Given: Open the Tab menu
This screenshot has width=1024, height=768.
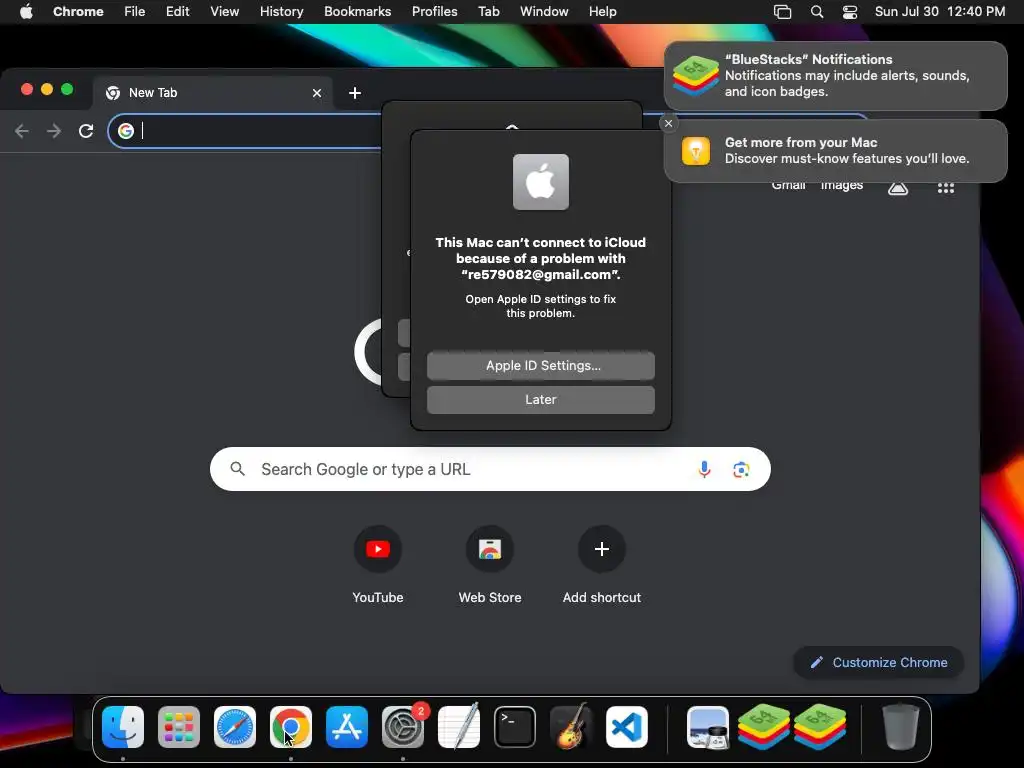Looking at the screenshot, I should [x=488, y=12].
